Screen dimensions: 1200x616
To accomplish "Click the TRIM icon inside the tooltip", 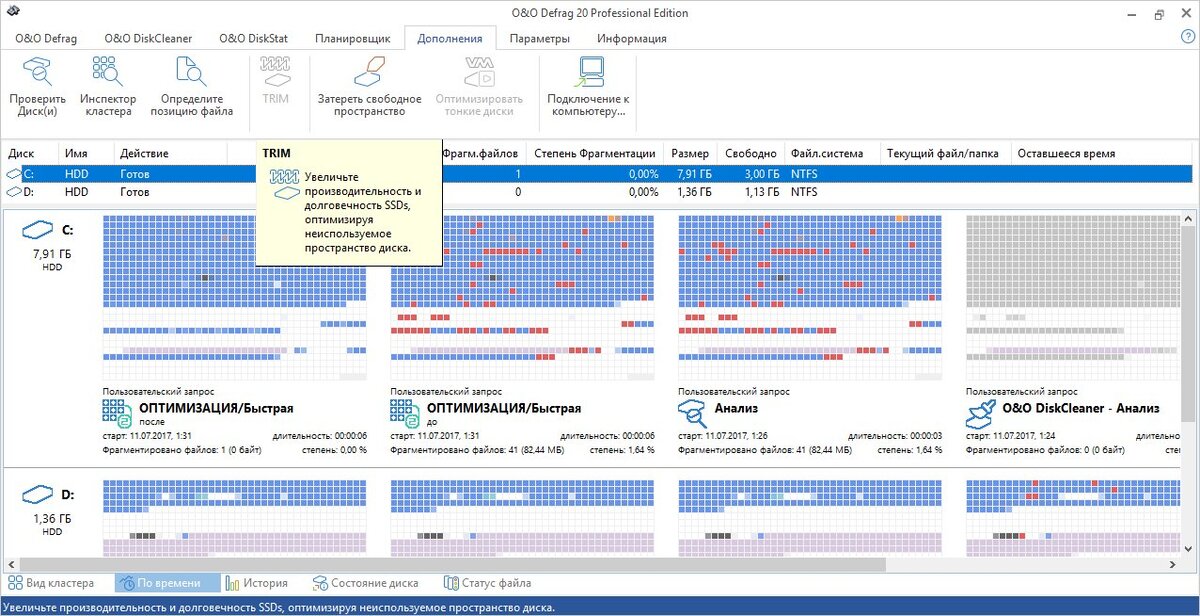I will tap(284, 182).
